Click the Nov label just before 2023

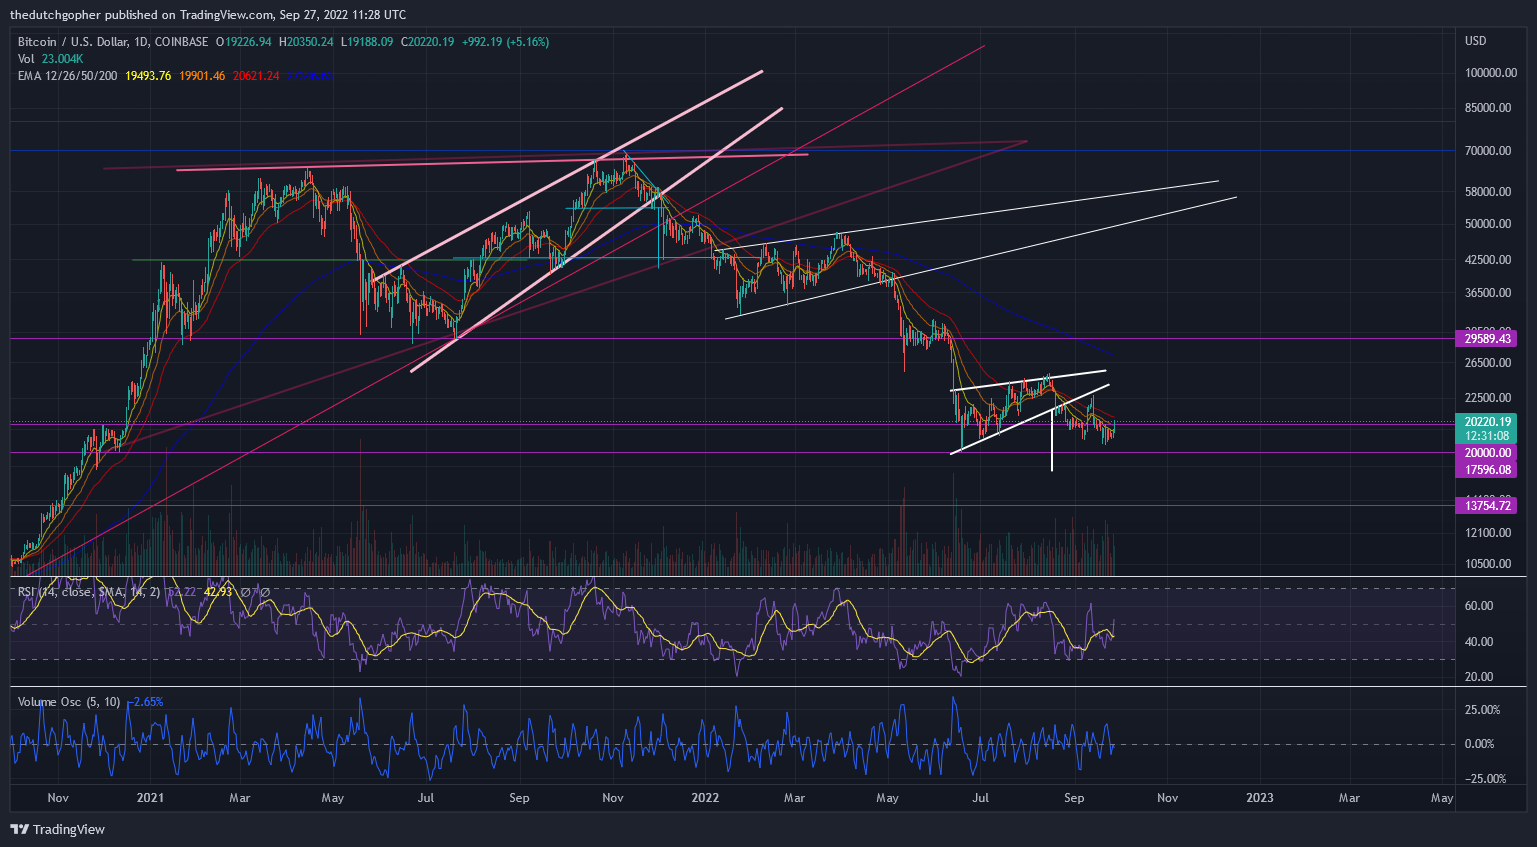1167,798
